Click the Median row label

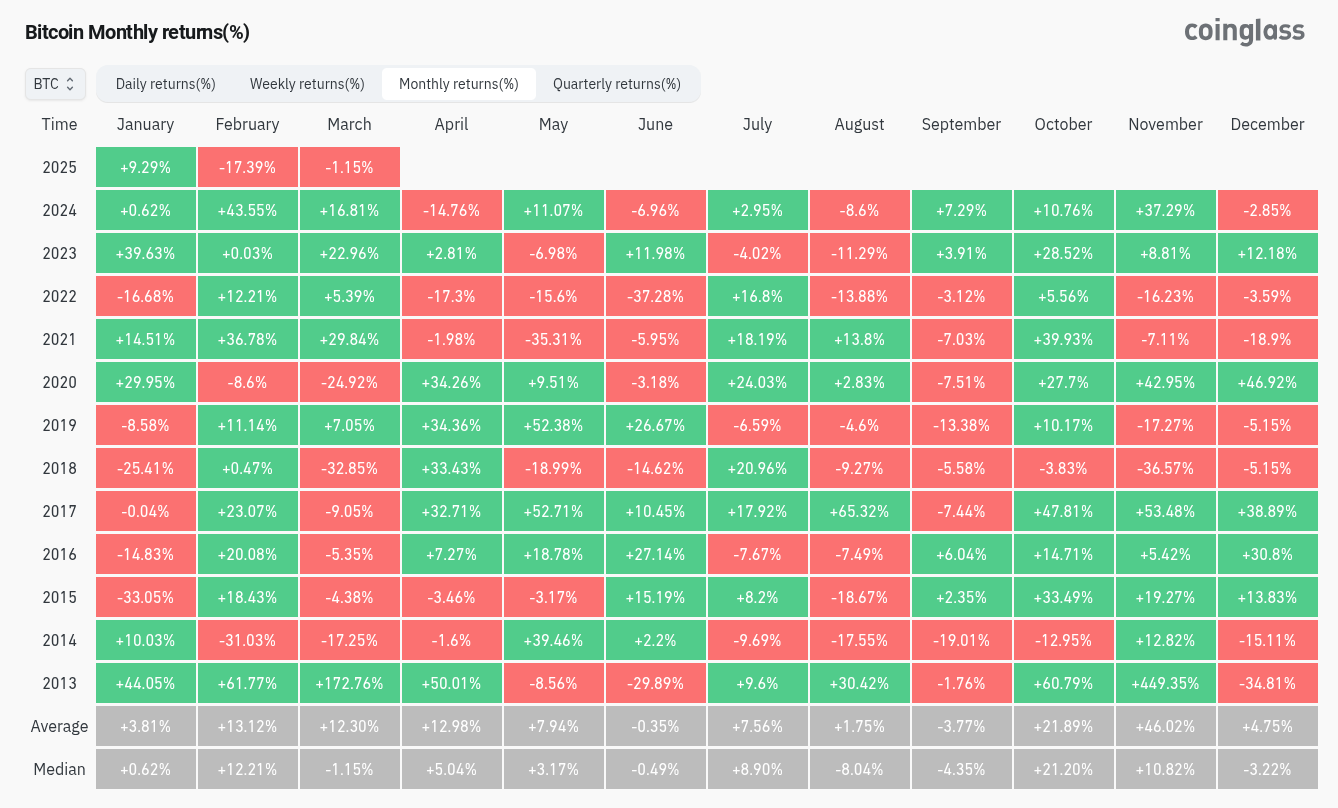point(59,770)
